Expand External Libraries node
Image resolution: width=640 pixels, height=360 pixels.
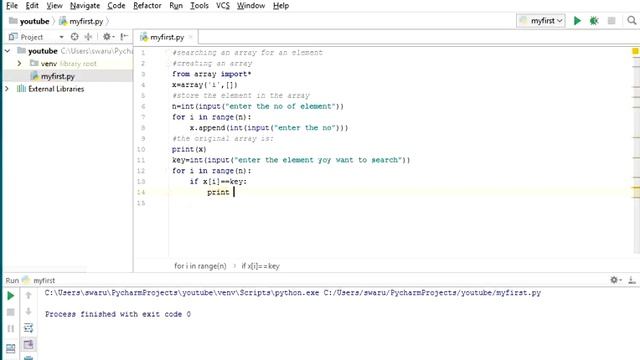click(7, 89)
